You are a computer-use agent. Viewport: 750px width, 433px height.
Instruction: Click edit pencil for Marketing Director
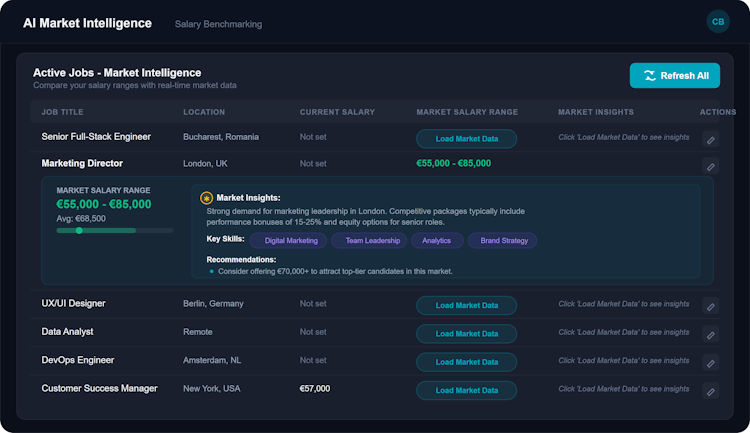(x=710, y=166)
